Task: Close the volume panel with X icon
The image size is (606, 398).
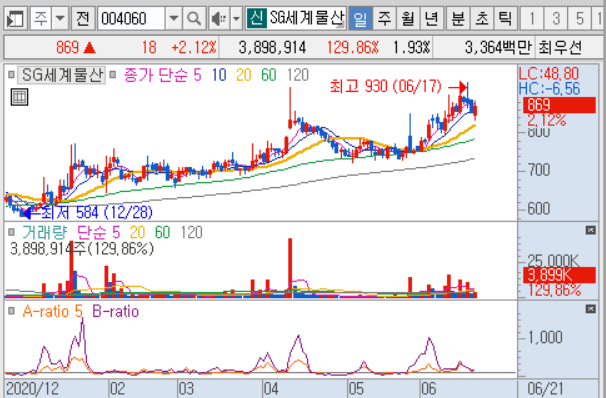Action: (590, 230)
